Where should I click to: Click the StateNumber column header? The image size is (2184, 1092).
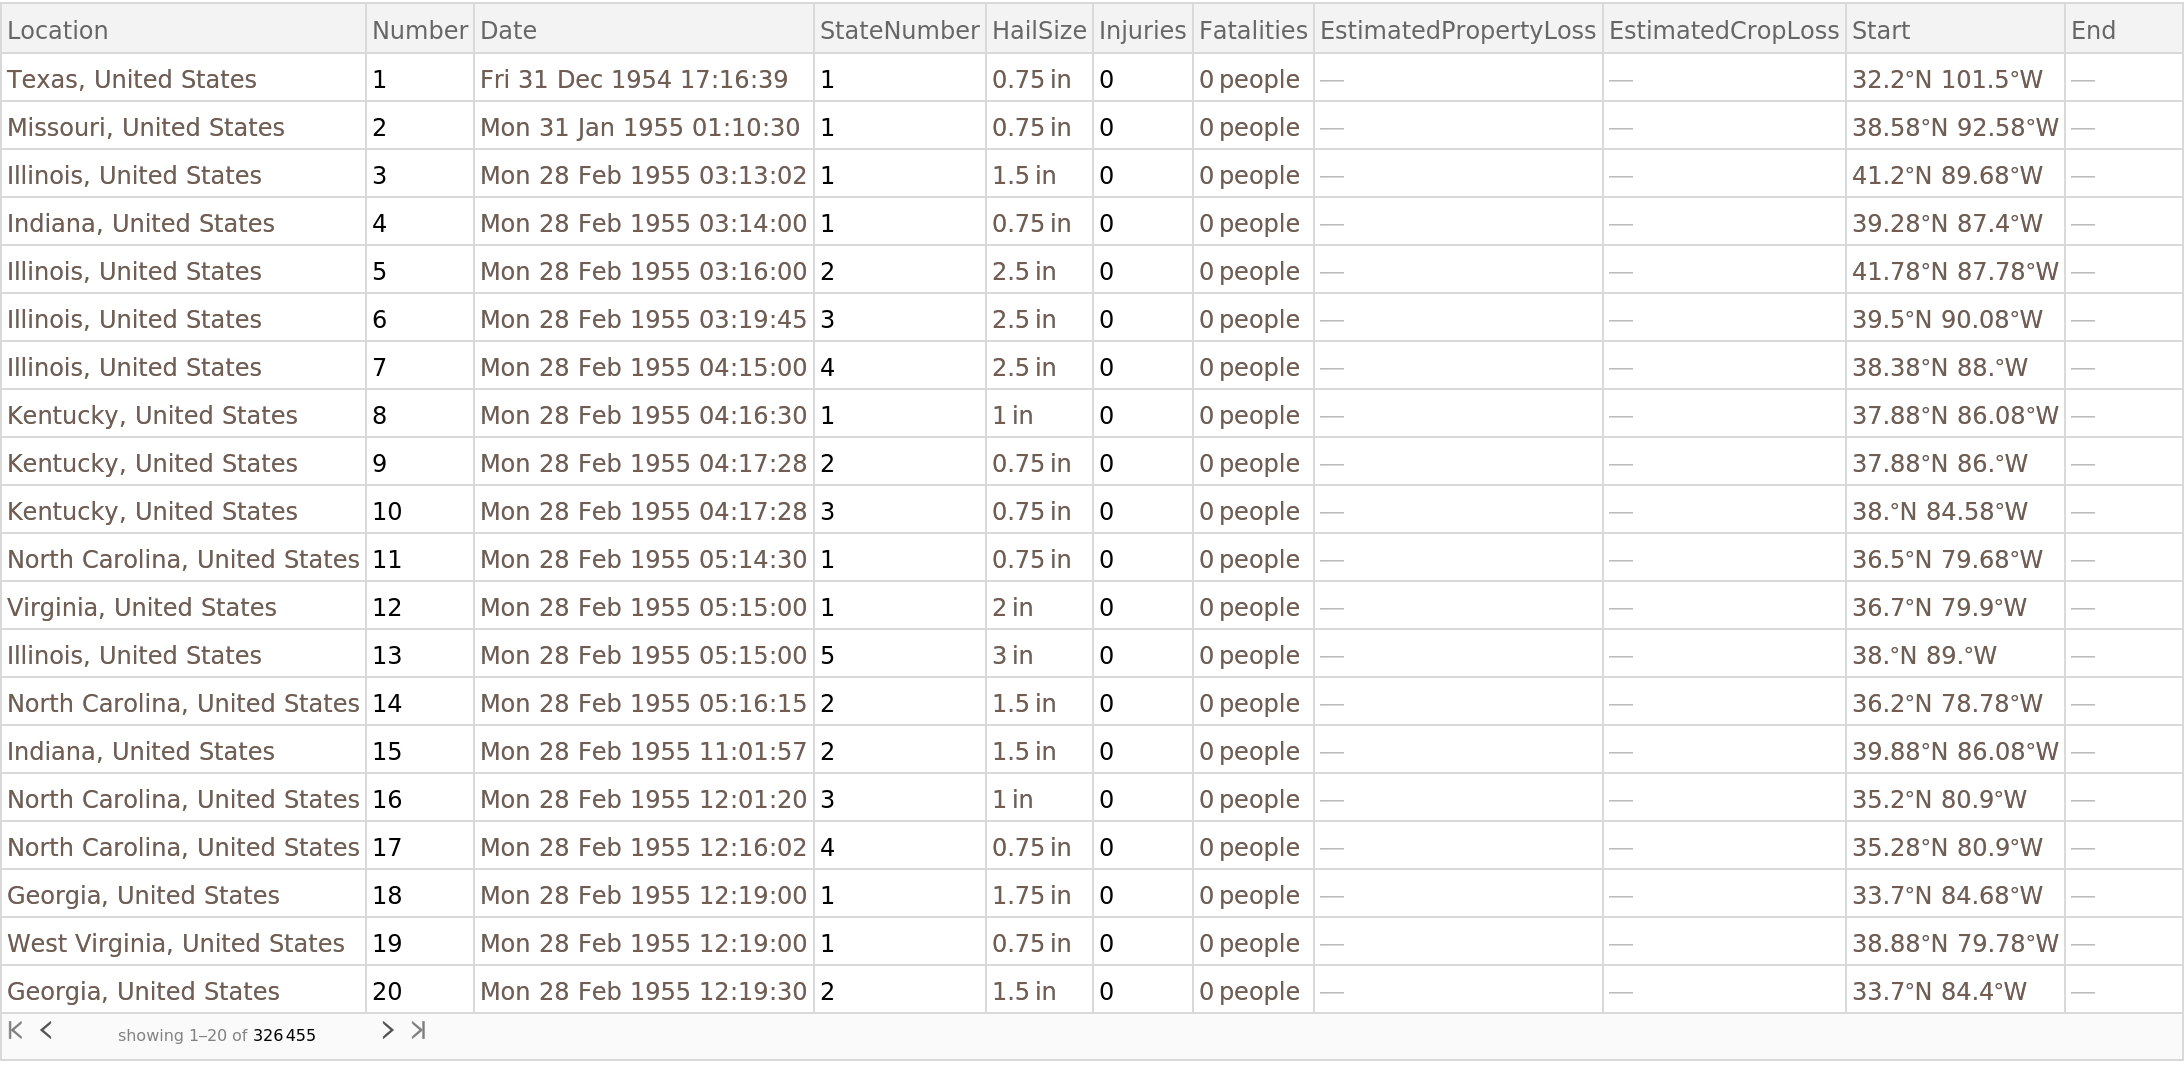pos(899,30)
